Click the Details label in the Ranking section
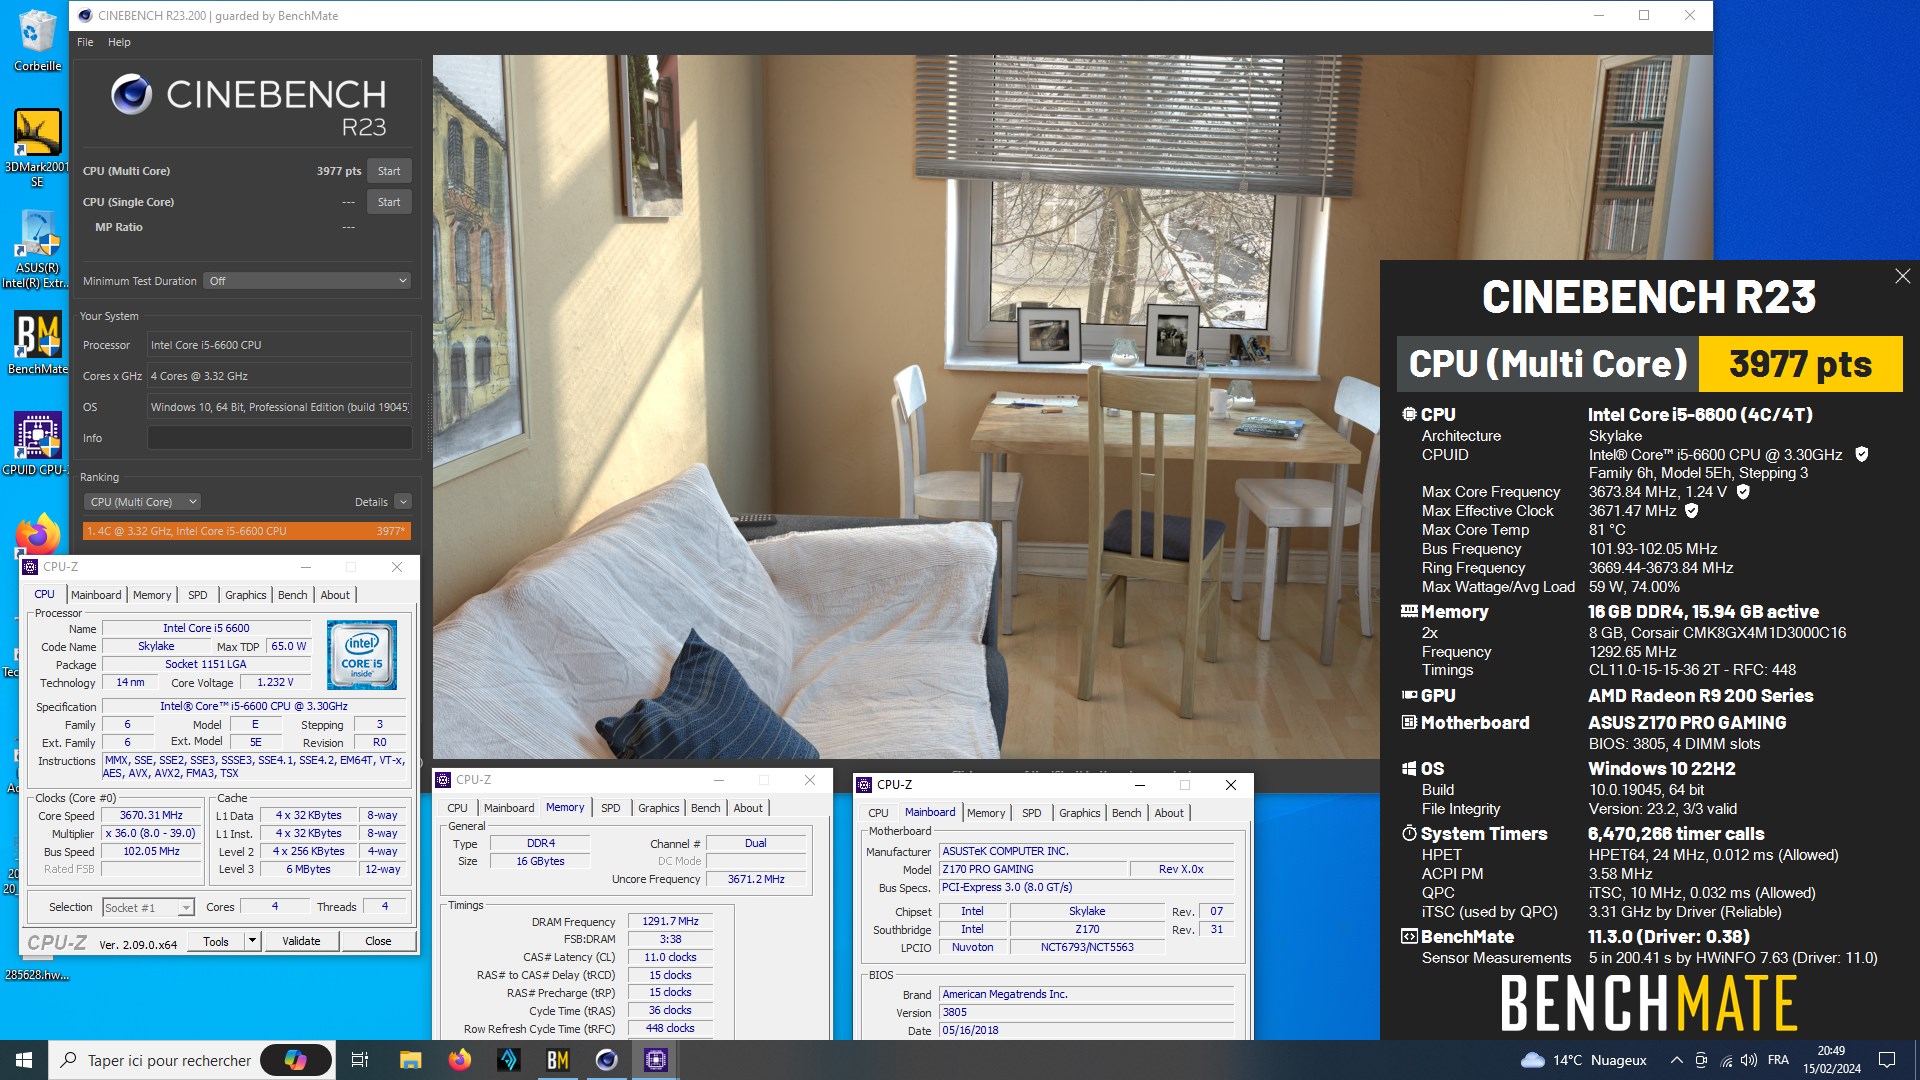This screenshot has height=1080, width=1920. click(x=371, y=502)
